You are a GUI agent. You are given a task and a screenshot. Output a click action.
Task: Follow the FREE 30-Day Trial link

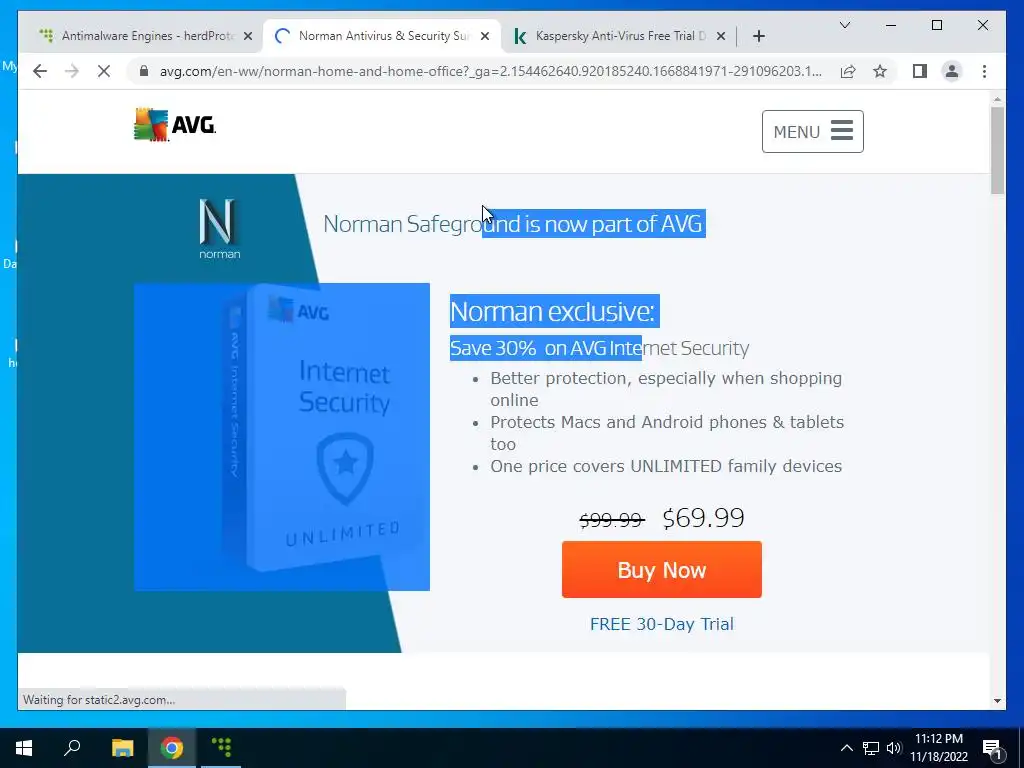[x=662, y=624]
